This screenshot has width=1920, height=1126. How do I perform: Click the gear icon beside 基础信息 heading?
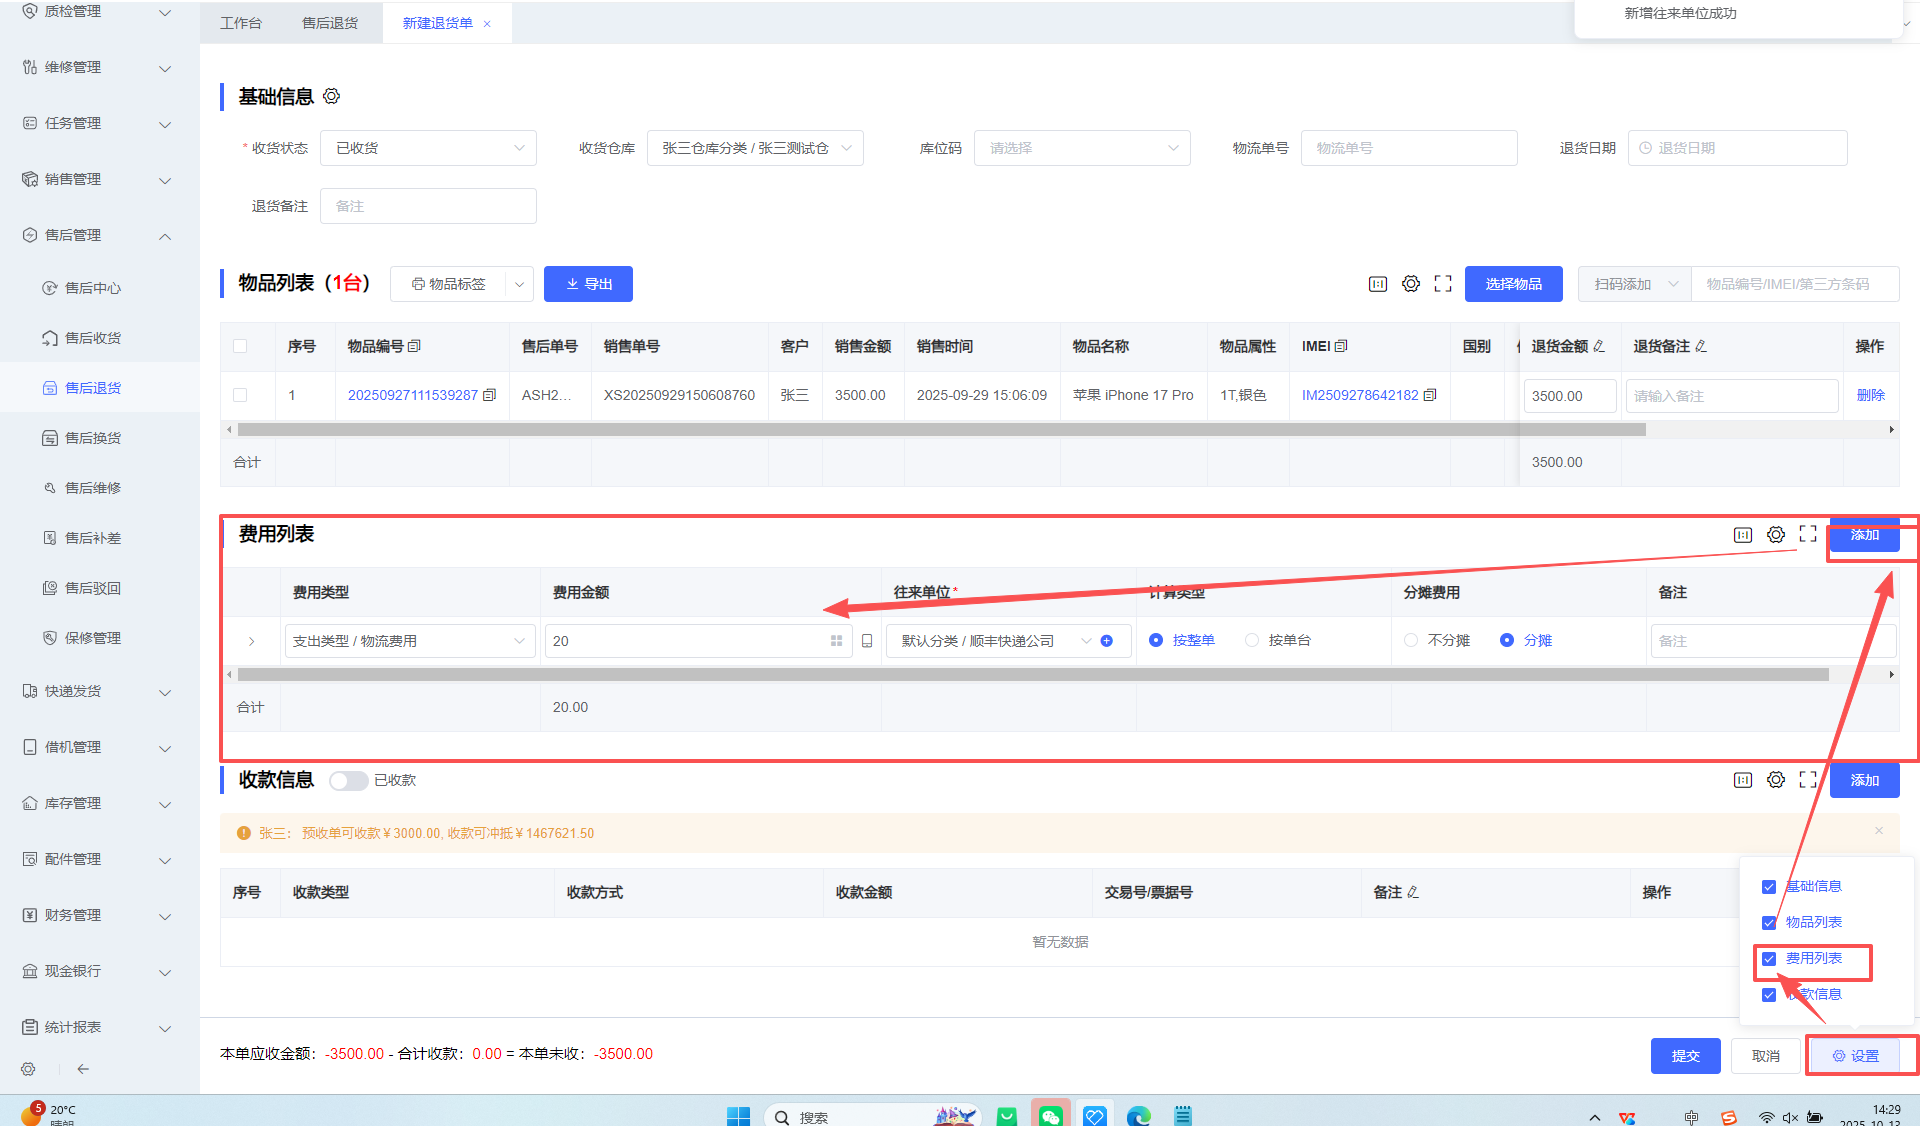click(332, 96)
